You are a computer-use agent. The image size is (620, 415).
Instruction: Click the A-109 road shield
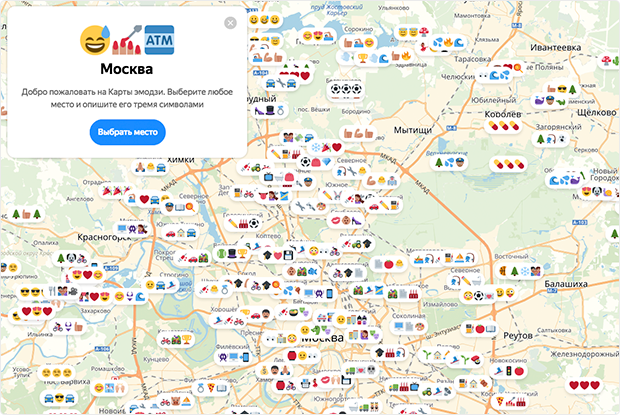tap(111, 268)
